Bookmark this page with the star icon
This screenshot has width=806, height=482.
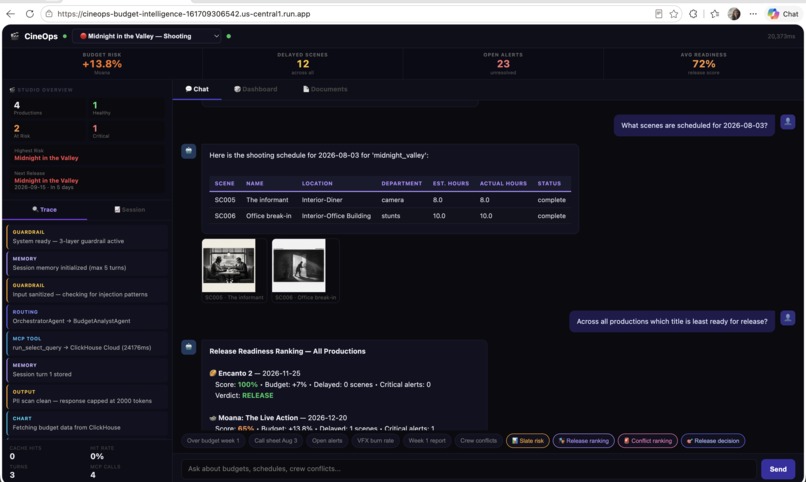(674, 14)
